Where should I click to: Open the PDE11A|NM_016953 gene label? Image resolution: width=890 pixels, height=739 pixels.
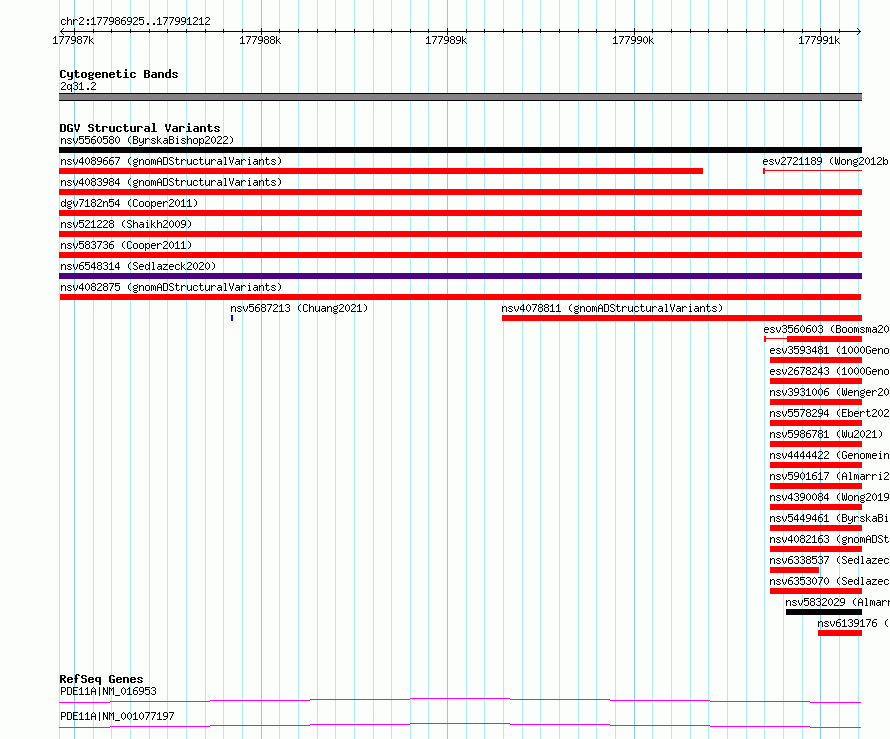[x=108, y=691]
